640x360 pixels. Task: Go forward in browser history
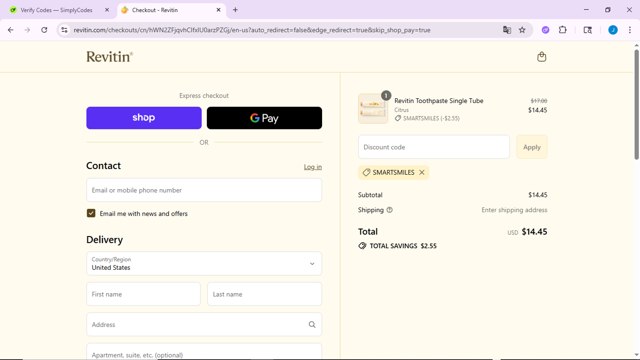tap(27, 30)
